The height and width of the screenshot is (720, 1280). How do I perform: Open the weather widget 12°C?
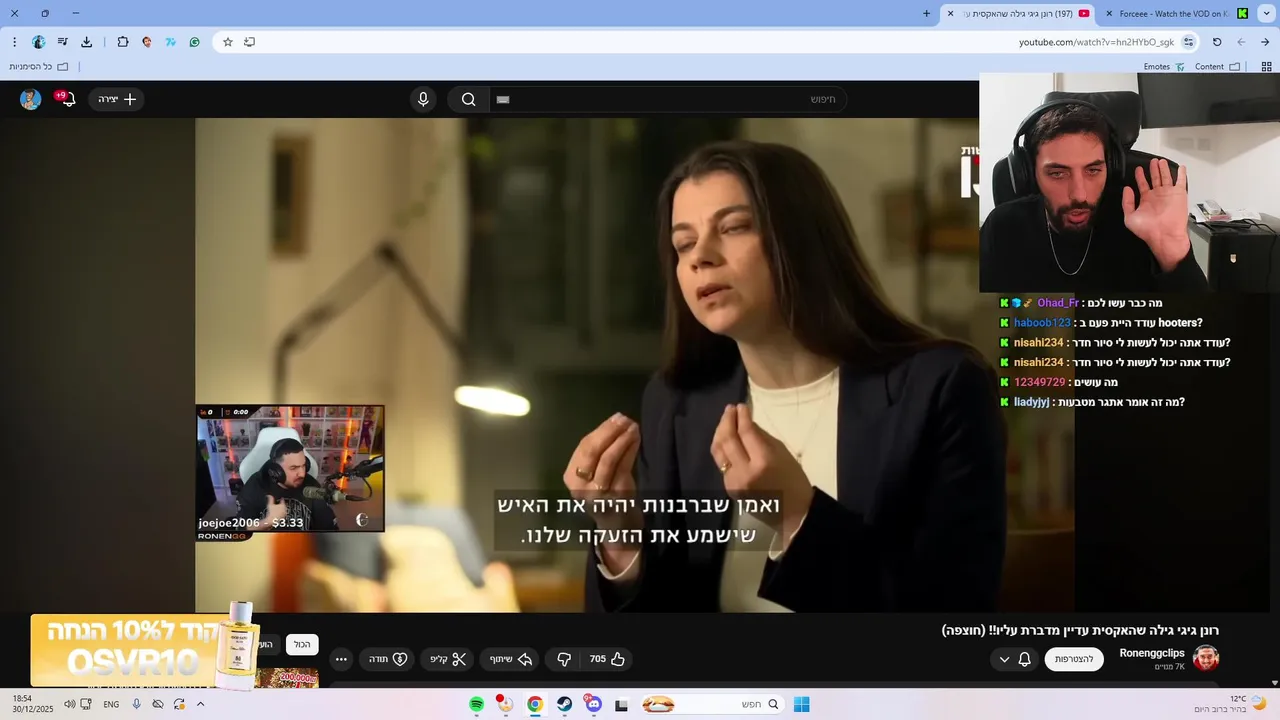point(1232,704)
